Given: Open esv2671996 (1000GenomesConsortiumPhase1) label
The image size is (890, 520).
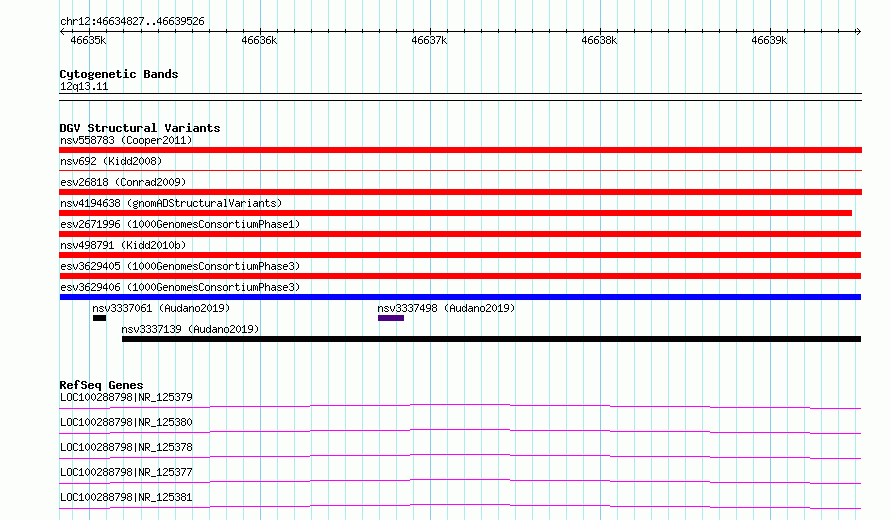Looking at the screenshot, I should (x=180, y=224).
